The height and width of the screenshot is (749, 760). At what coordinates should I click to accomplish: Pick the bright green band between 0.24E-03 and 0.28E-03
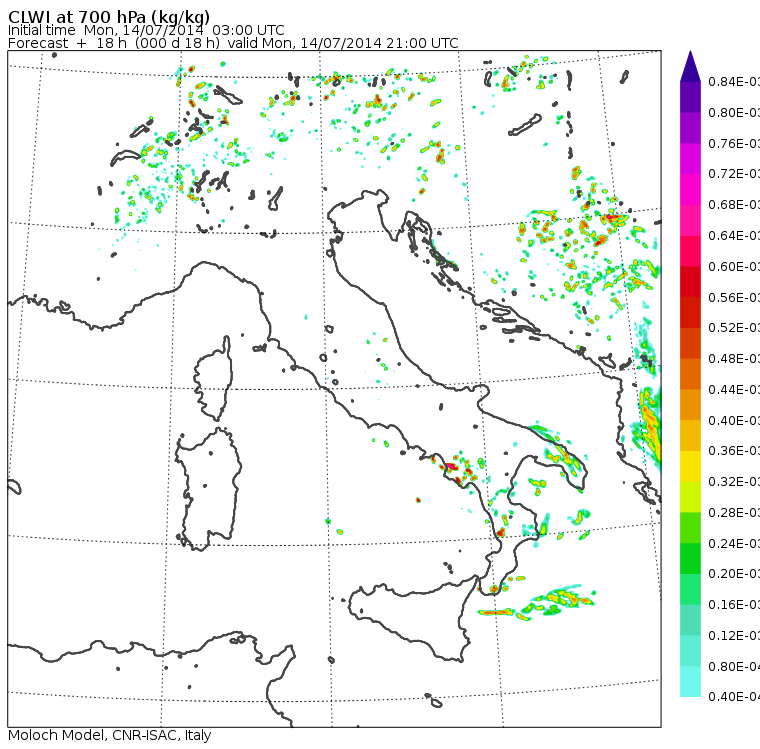(690, 528)
